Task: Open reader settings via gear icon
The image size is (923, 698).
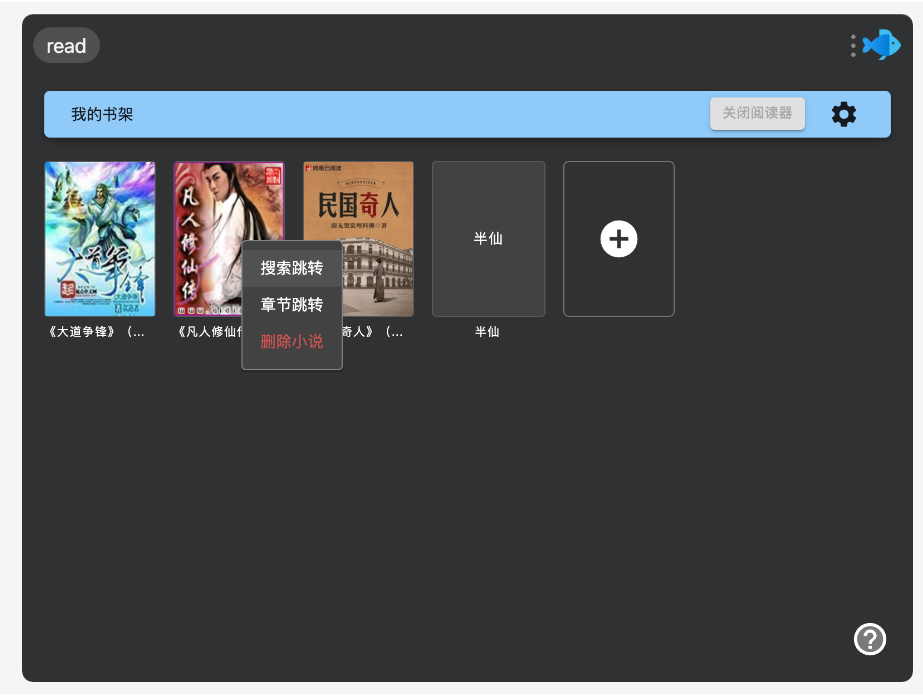Action: tap(844, 114)
